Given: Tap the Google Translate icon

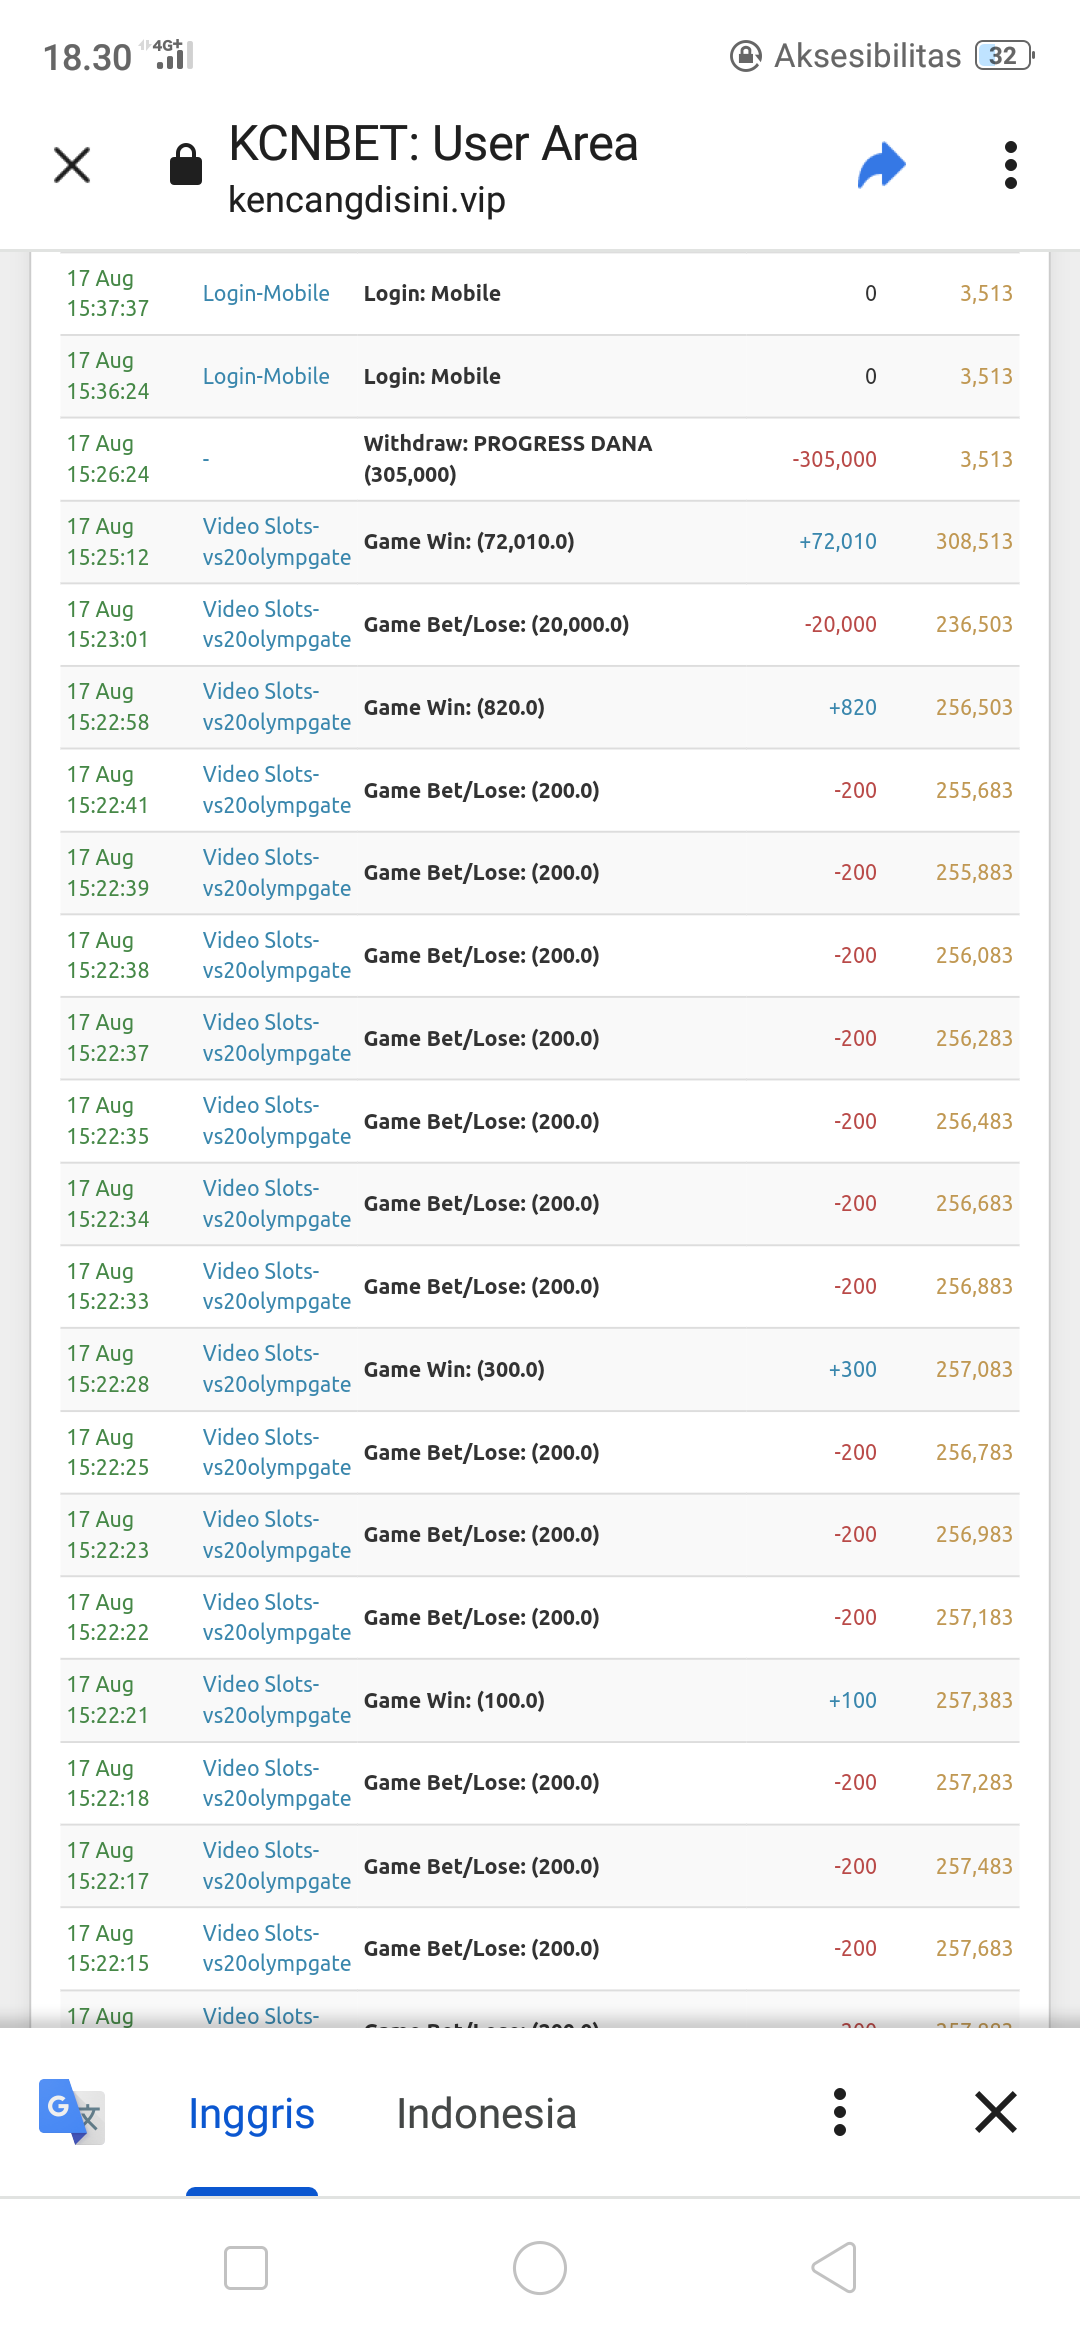Looking at the screenshot, I should pos(72,2111).
